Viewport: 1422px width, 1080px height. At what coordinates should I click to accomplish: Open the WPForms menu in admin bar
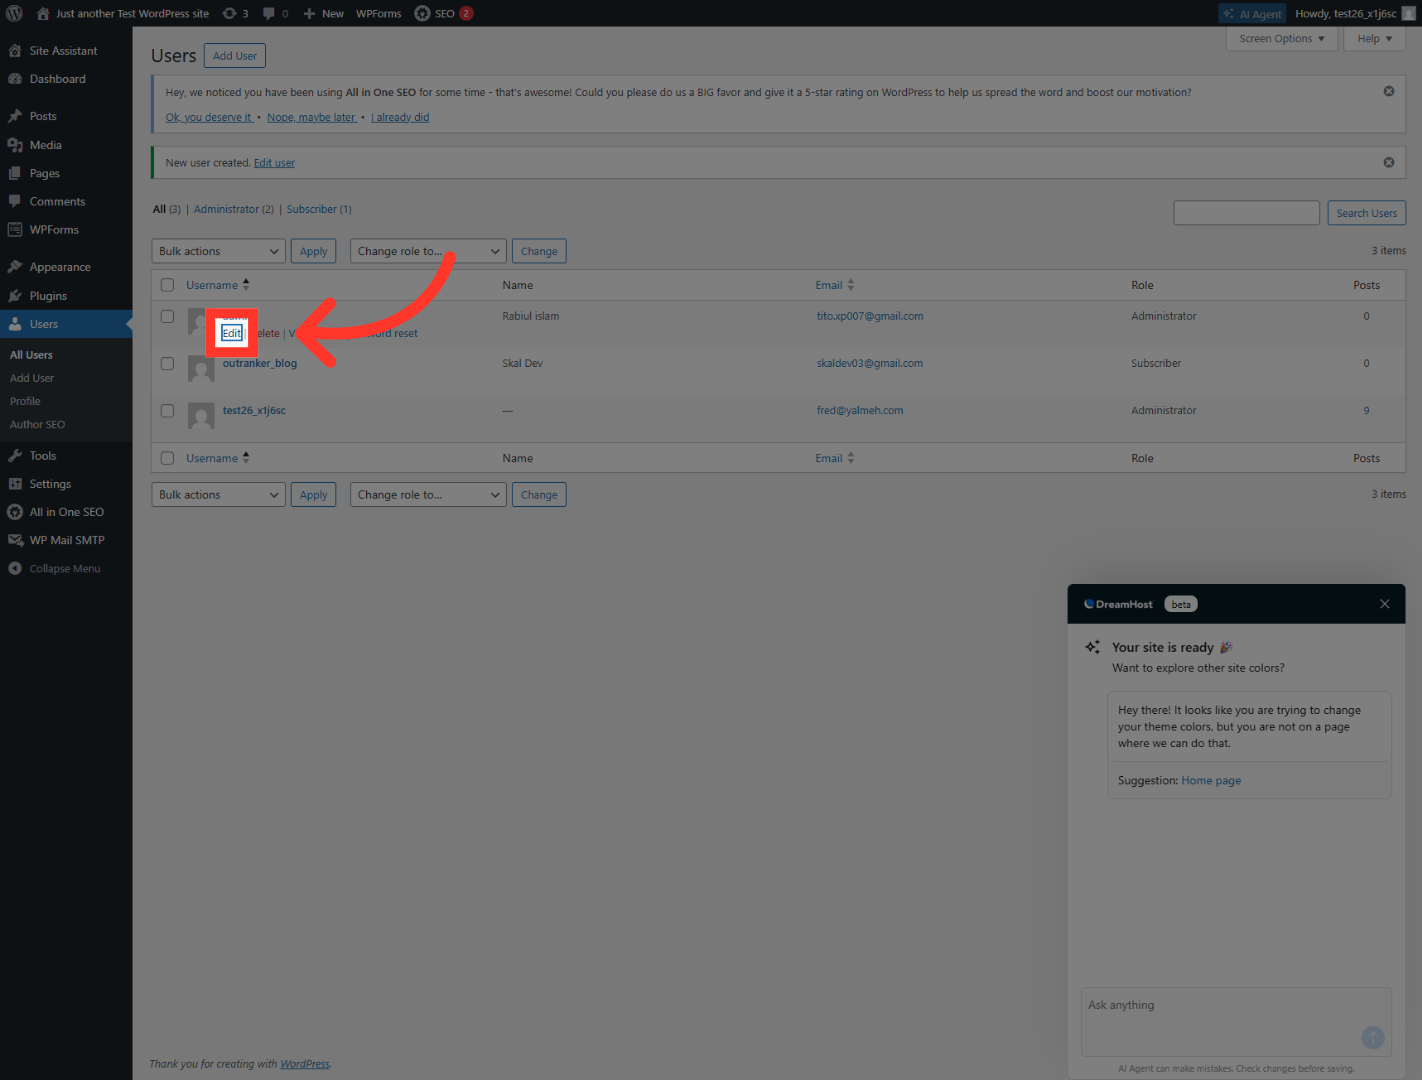378,14
